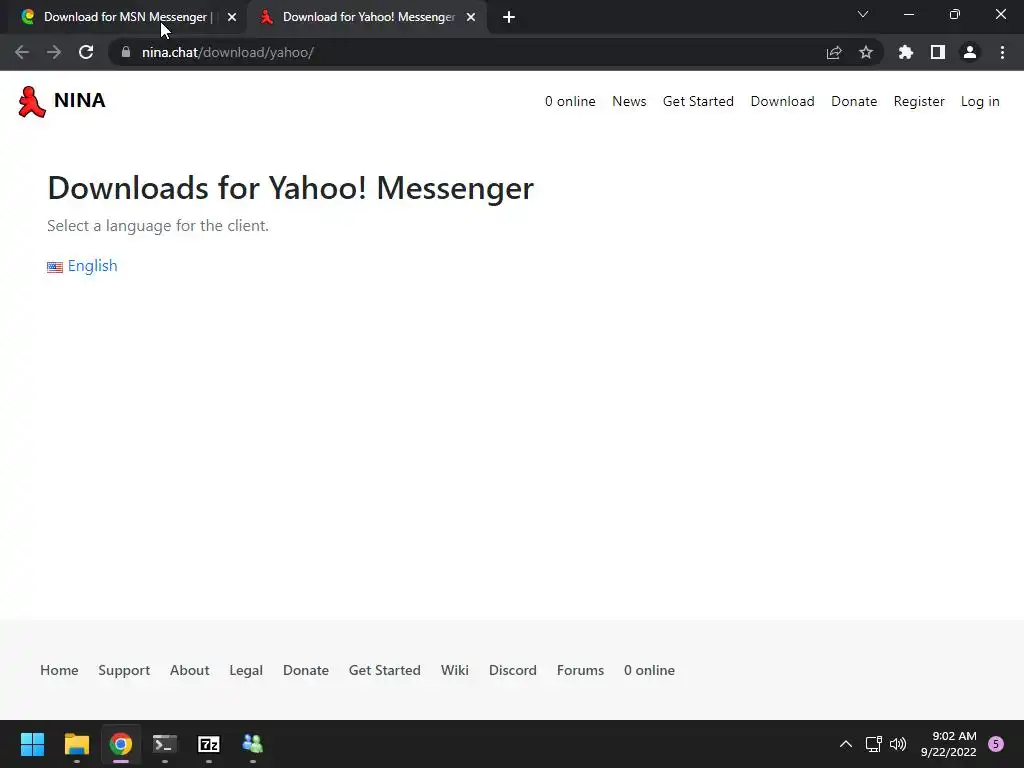Click the browser forward arrow

[x=54, y=52]
